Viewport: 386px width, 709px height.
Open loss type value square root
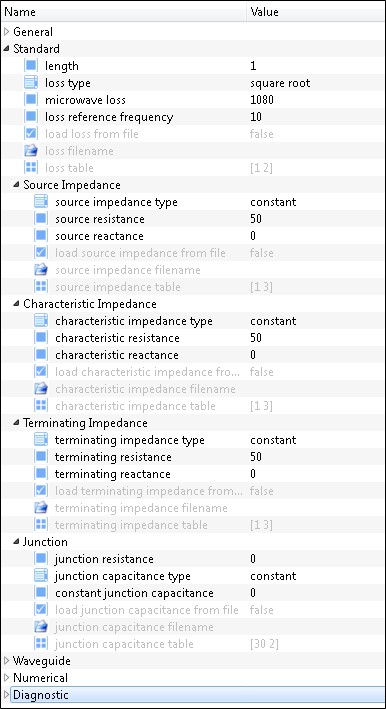pos(280,83)
